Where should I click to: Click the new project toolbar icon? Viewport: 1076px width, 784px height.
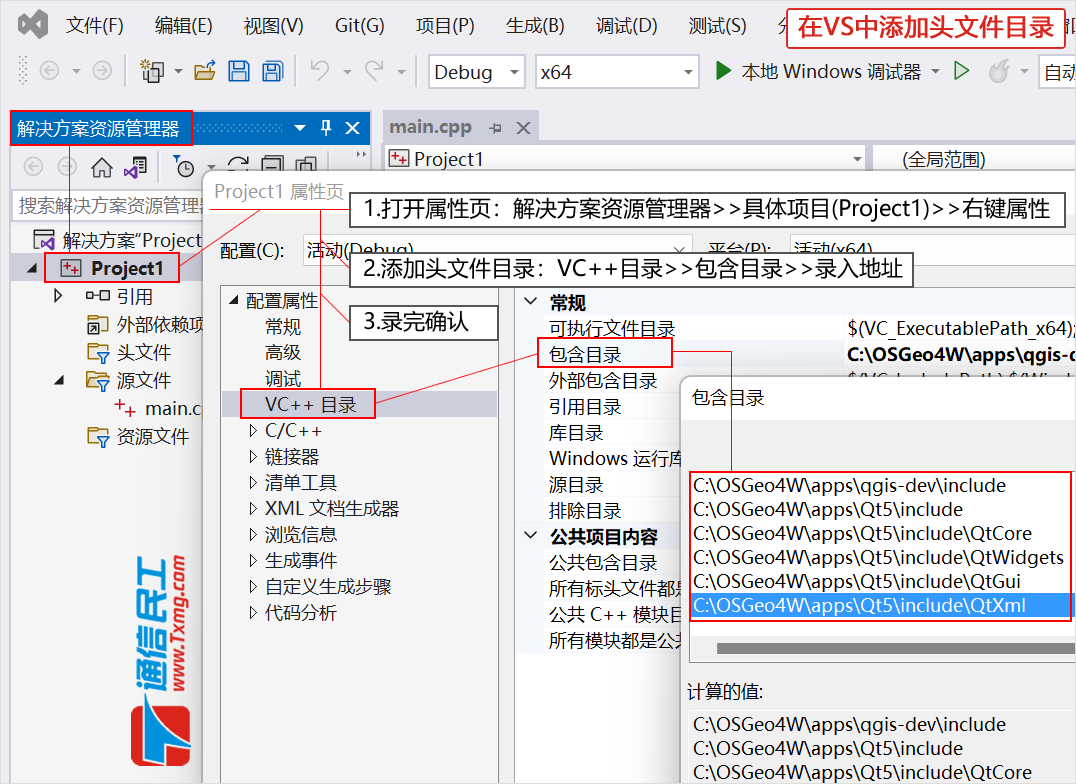pos(152,71)
